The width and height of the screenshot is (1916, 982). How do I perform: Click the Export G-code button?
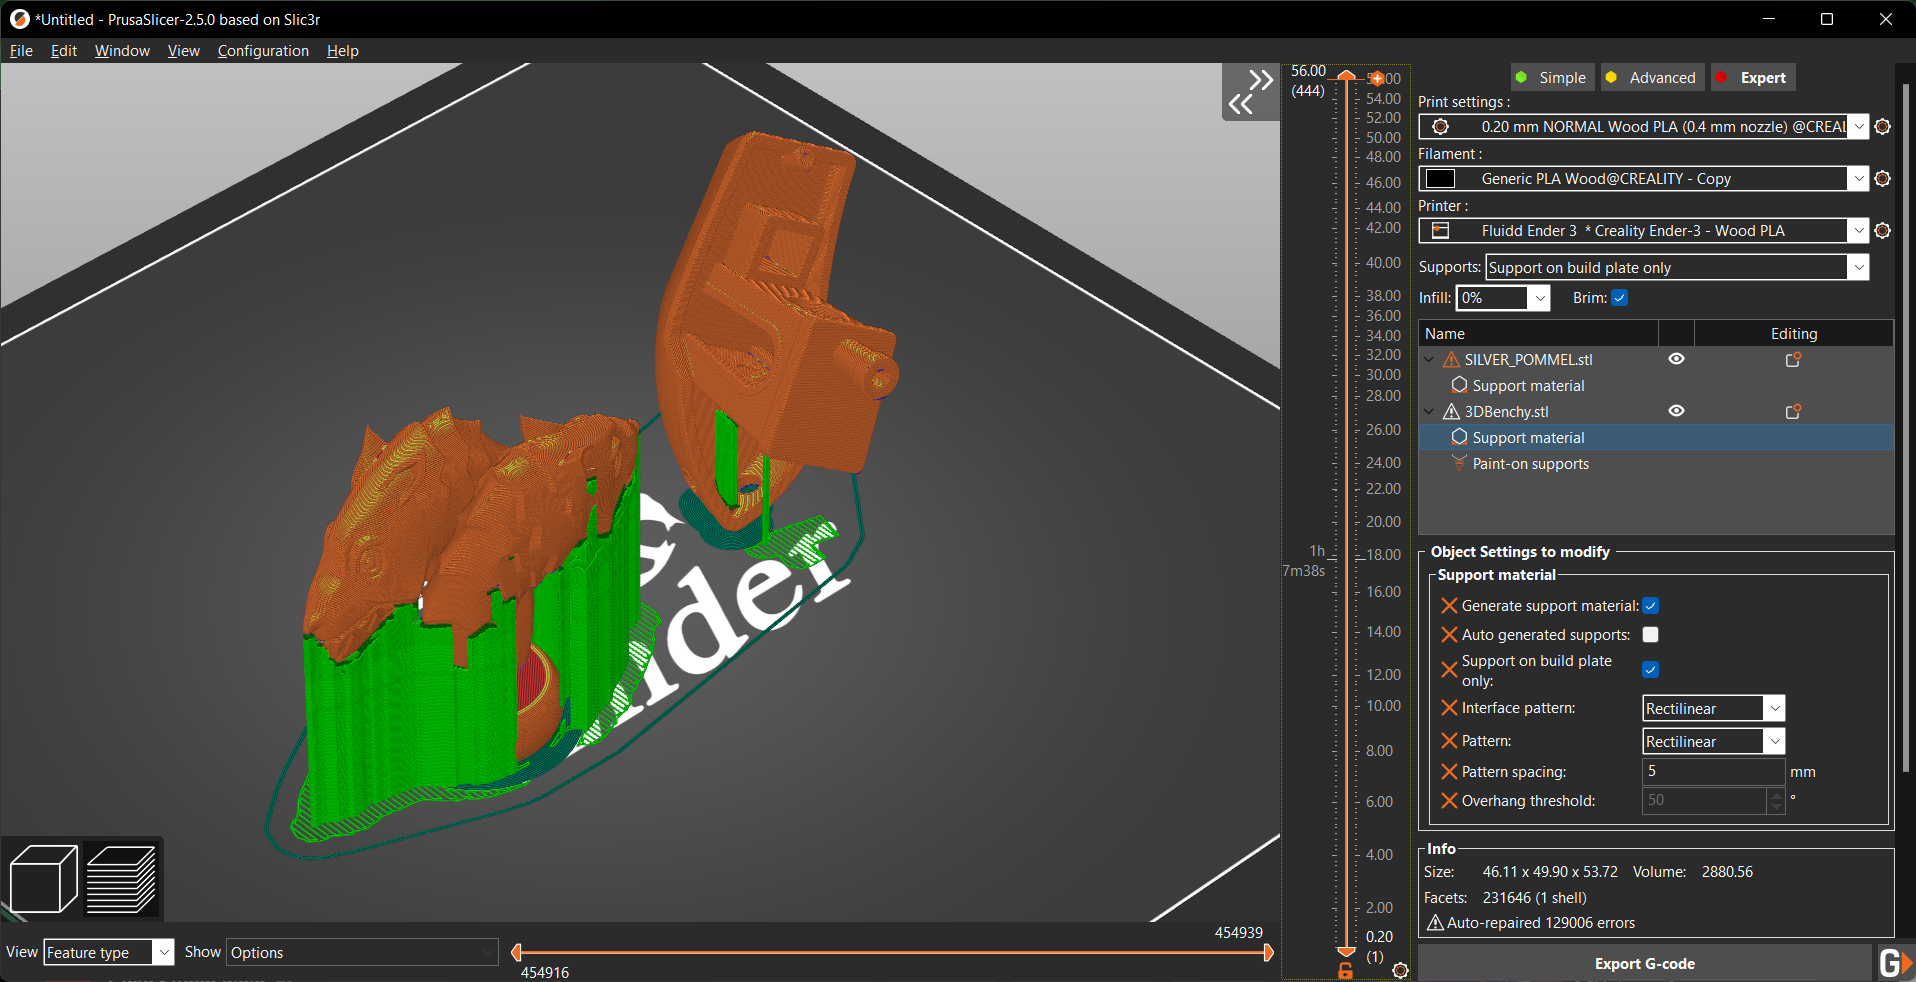coord(1645,964)
